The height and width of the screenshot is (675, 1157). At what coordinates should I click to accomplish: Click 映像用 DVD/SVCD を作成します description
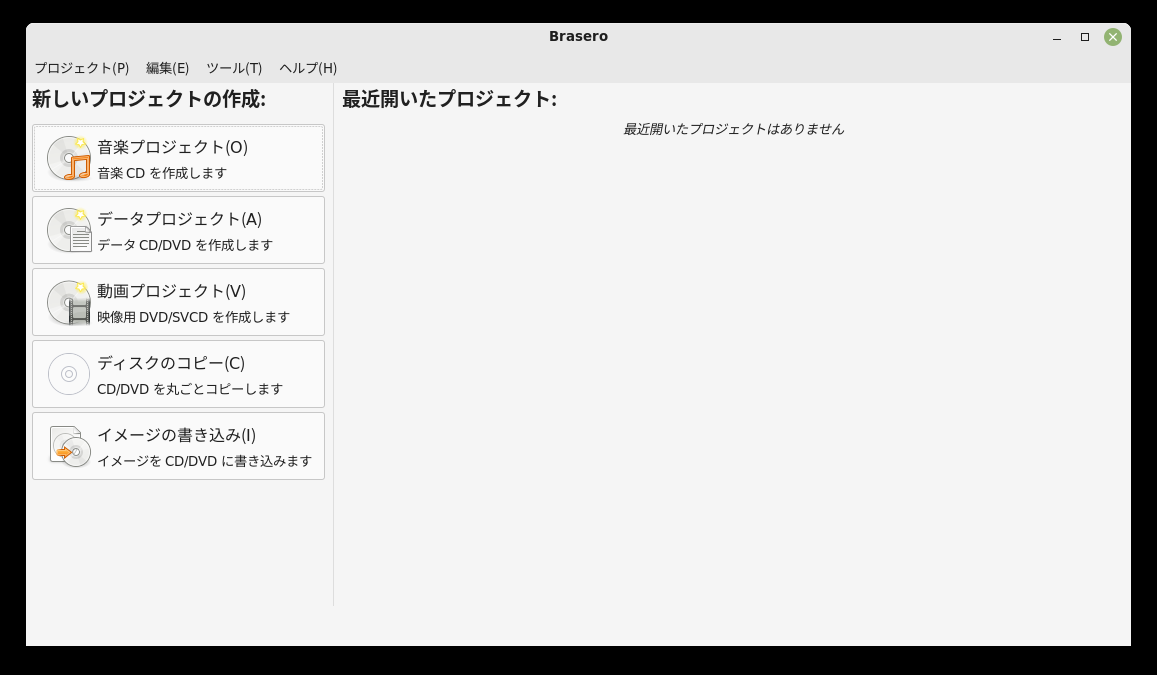coord(193,317)
